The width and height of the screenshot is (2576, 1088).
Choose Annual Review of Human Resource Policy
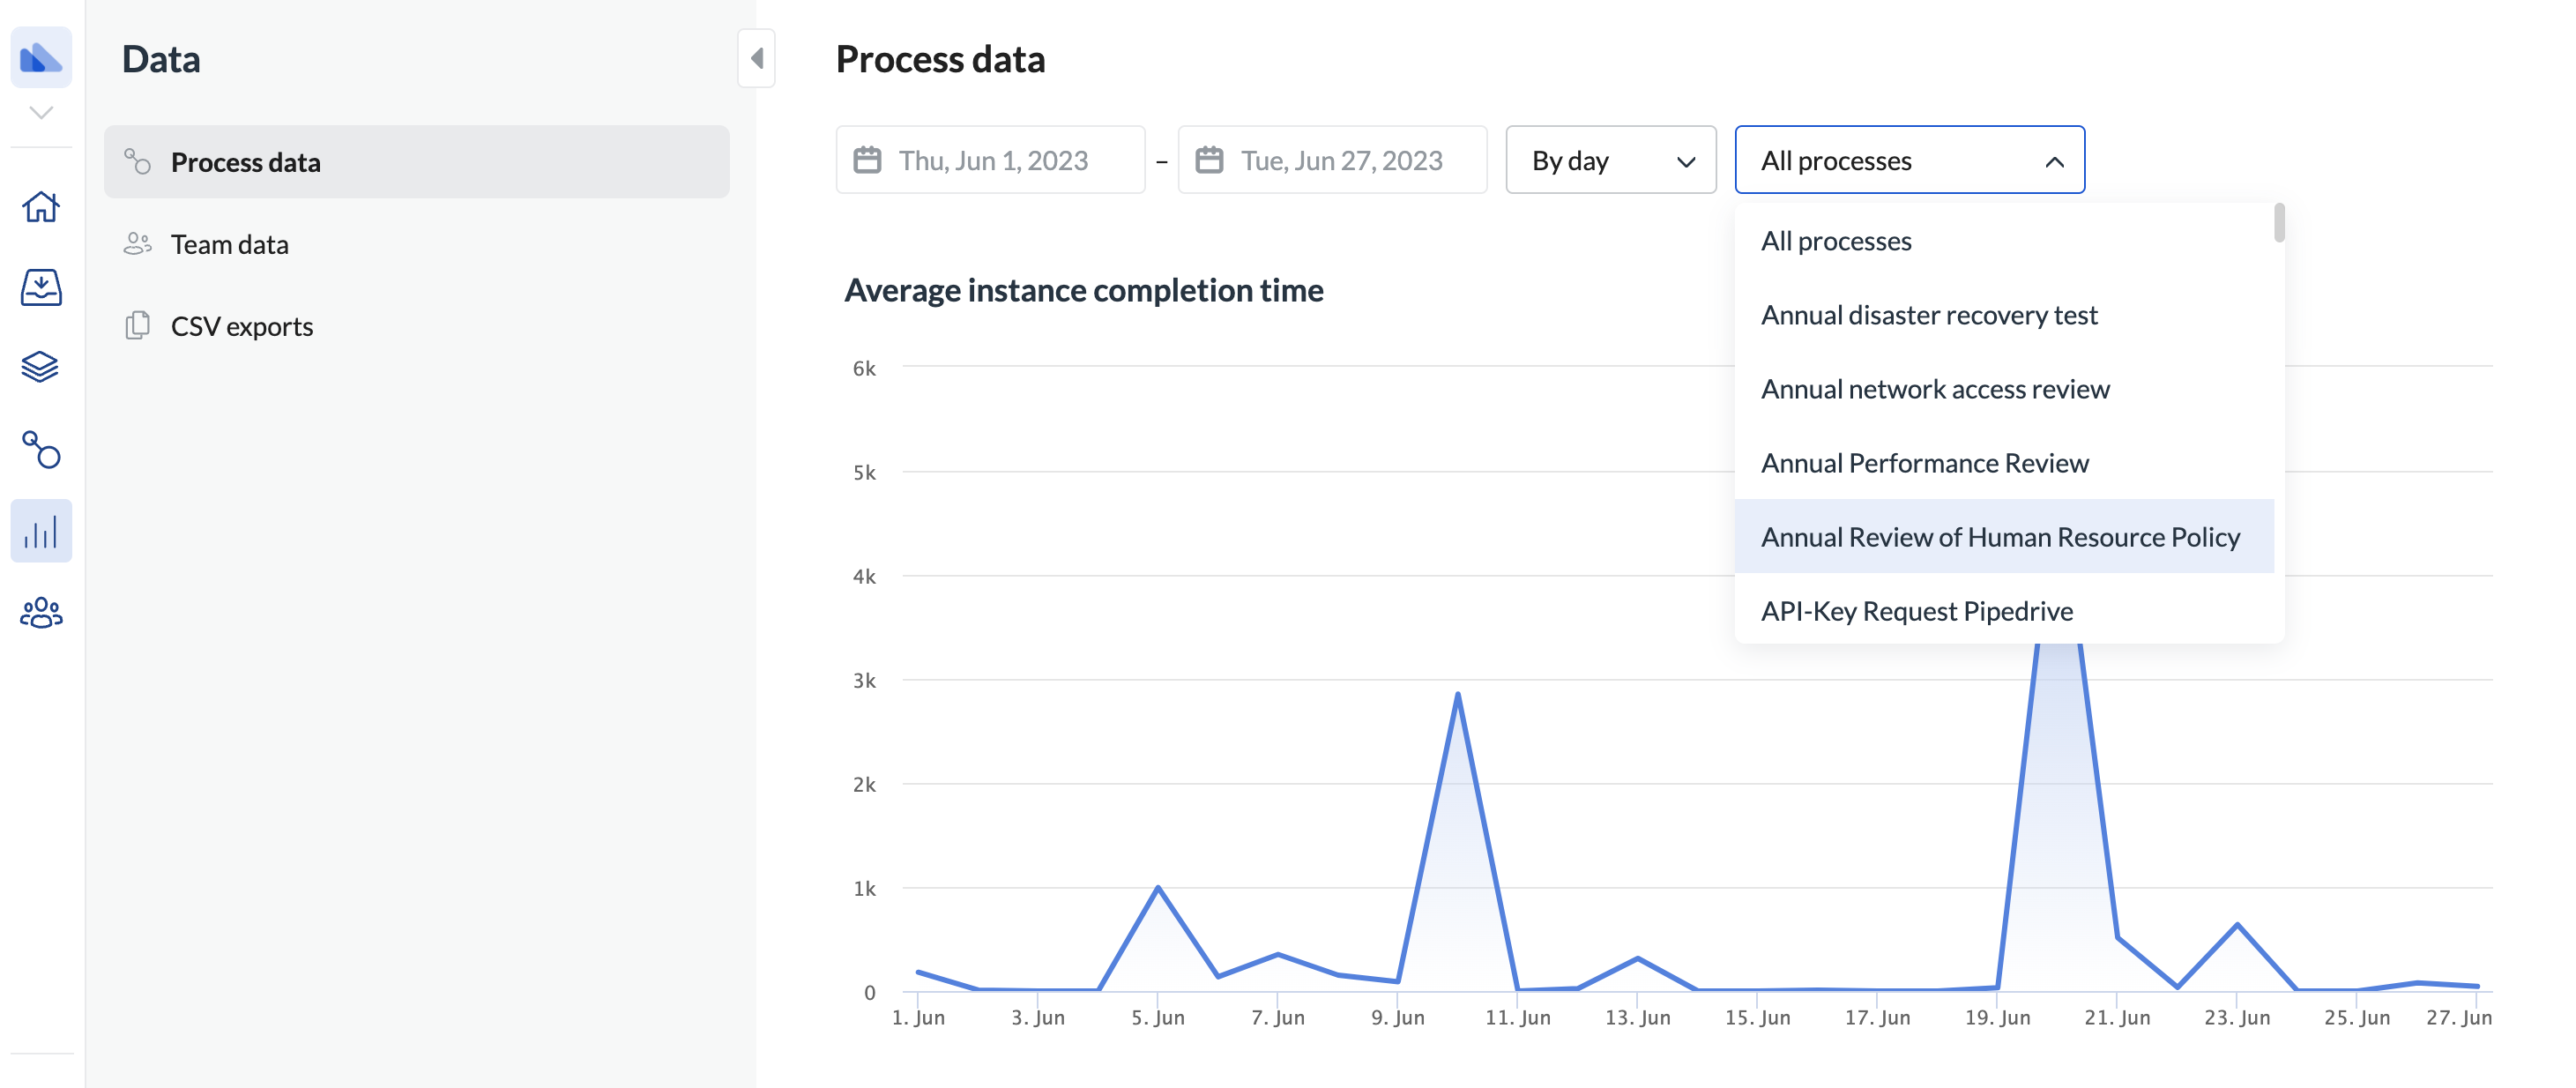(x=2000, y=537)
